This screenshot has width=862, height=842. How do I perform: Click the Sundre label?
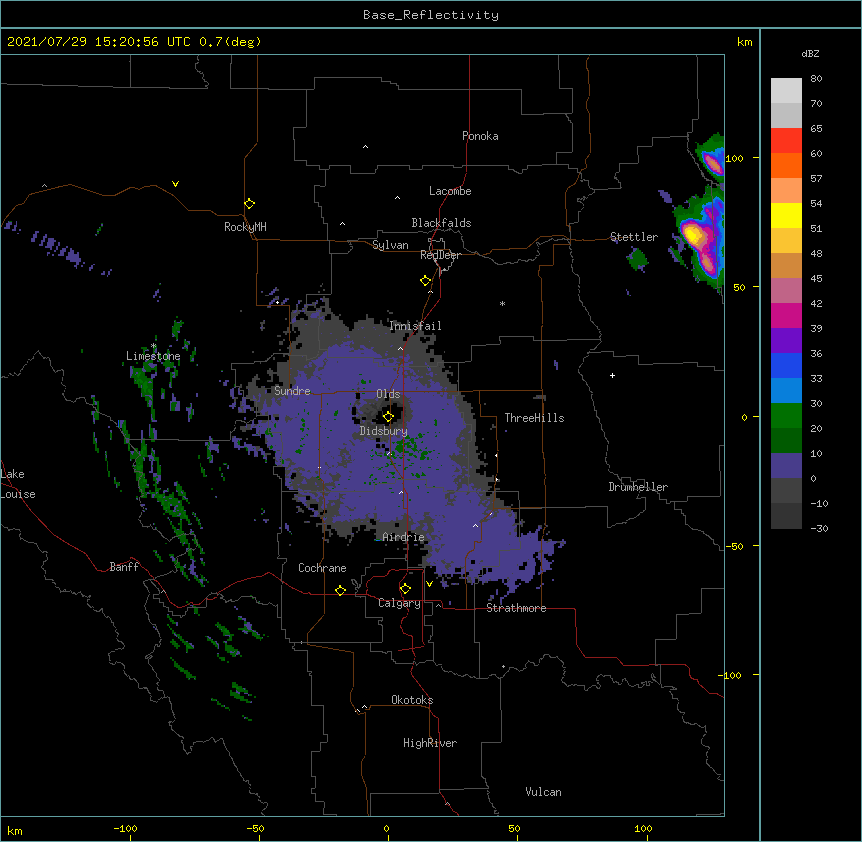pyautogui.click(x=292, y=391)
